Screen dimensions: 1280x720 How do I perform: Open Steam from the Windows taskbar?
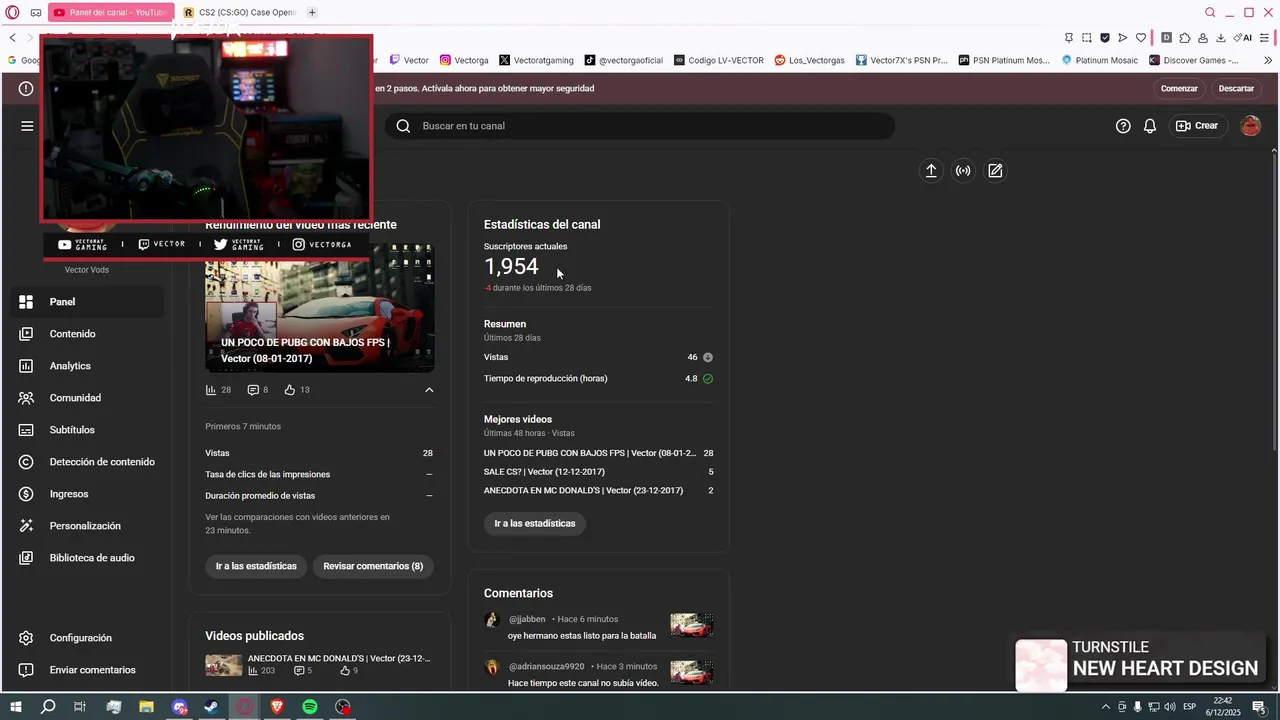211,707
